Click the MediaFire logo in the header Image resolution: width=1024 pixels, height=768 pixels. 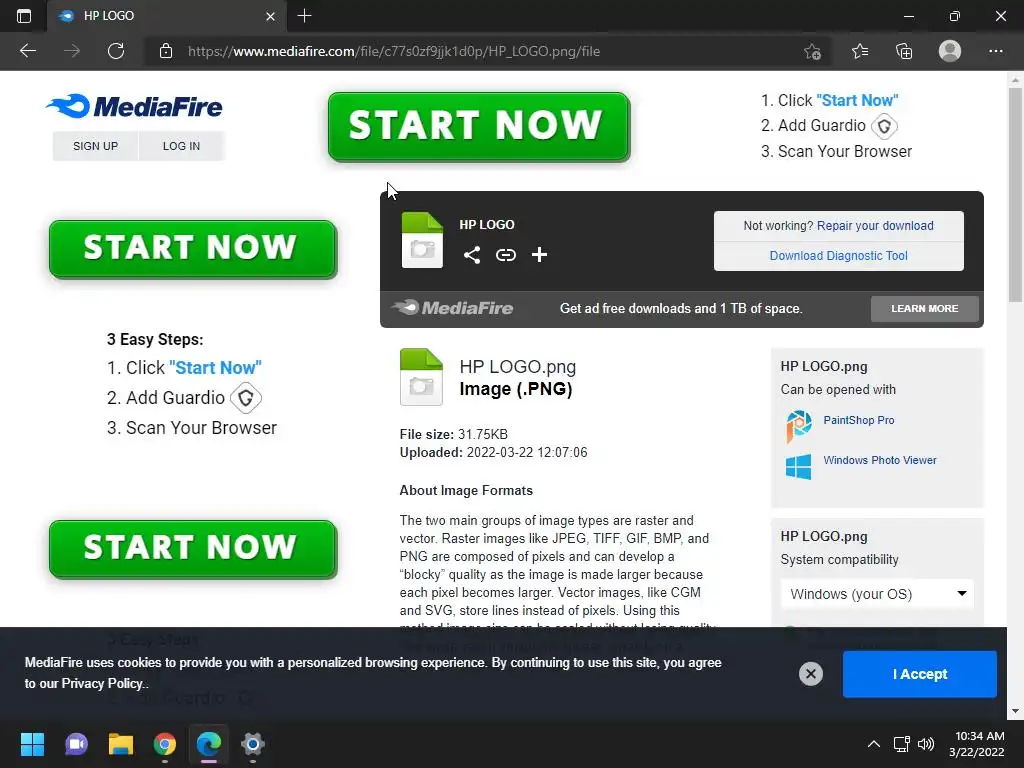(134, 106)
